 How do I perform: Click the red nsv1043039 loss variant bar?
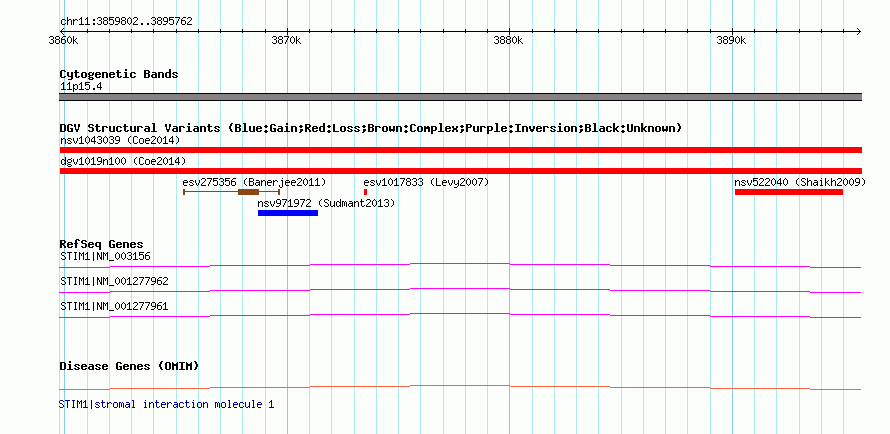click(x=460, y=150)
